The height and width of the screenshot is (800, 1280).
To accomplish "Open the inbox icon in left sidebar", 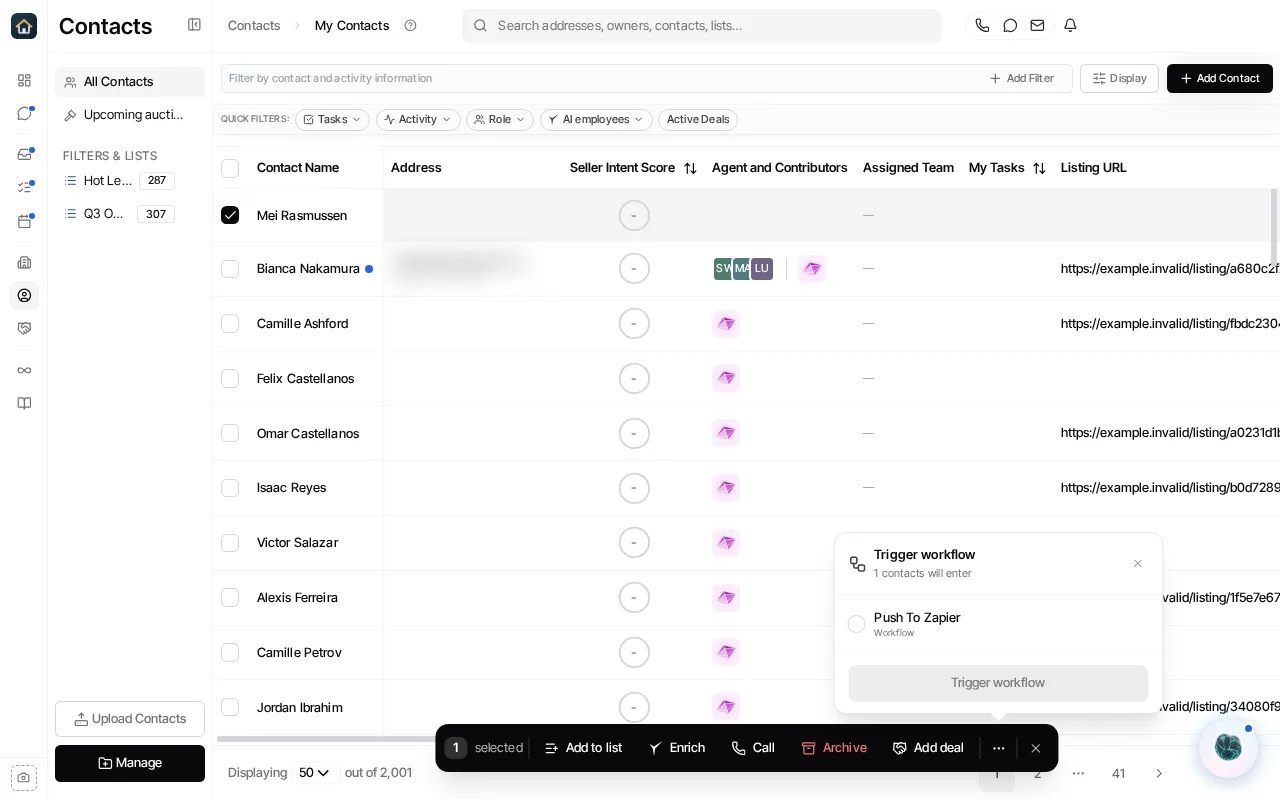I will click(24, 154).
